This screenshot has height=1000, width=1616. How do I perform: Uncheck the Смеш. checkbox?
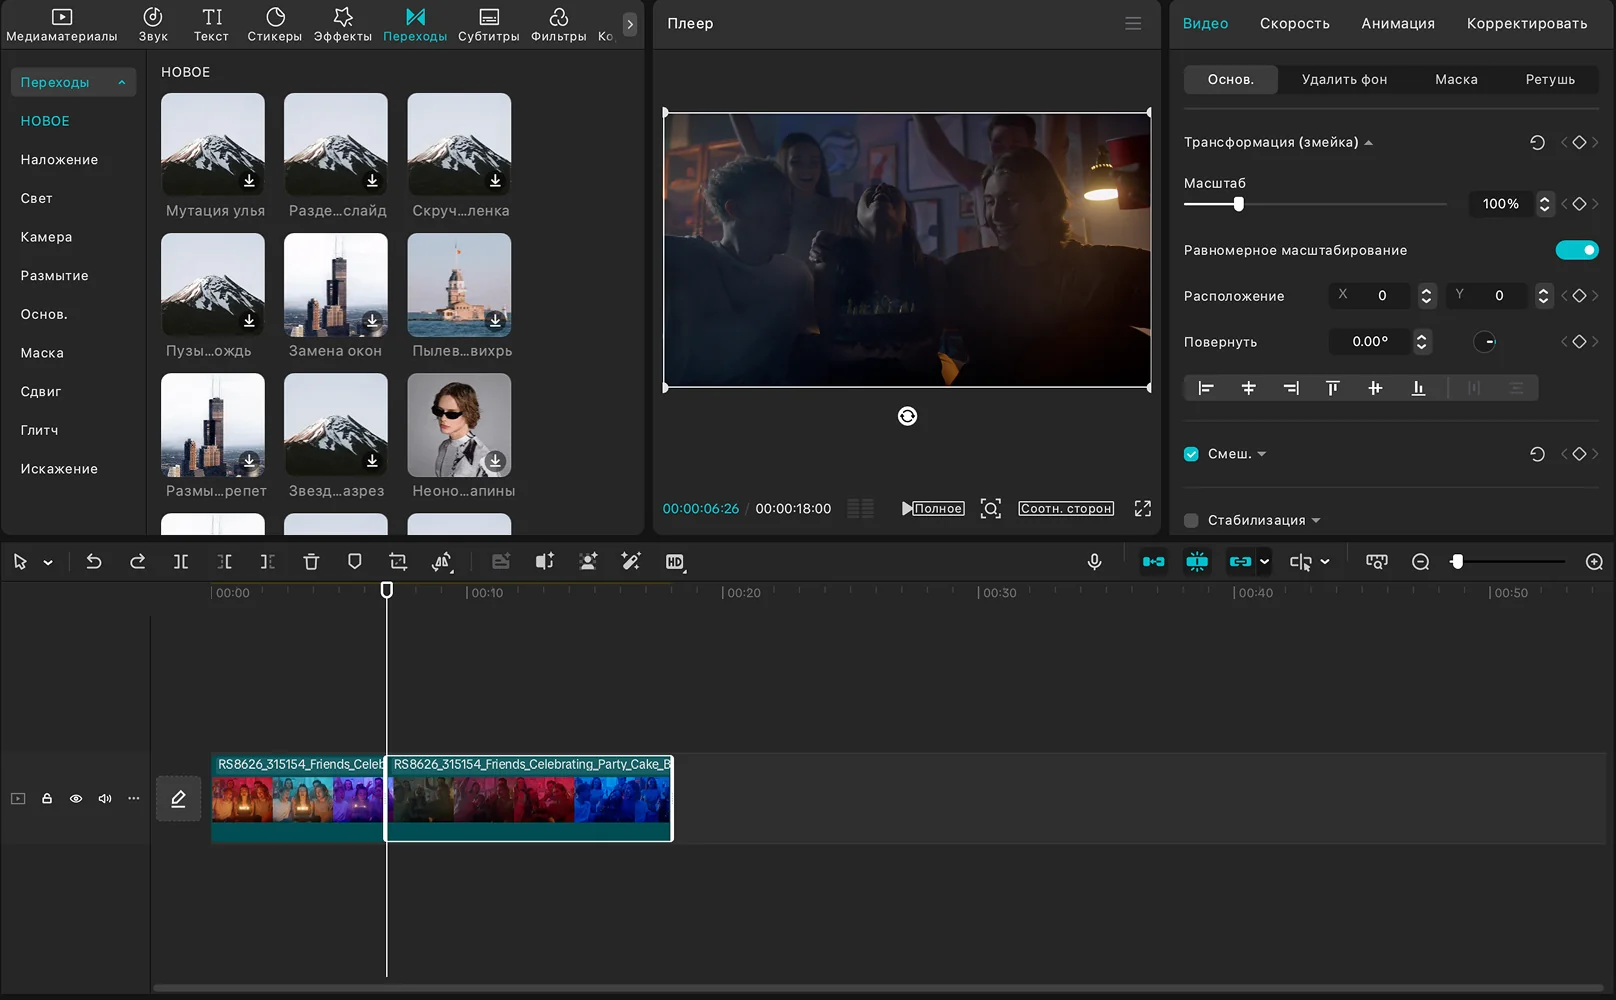click(1191, 454)
